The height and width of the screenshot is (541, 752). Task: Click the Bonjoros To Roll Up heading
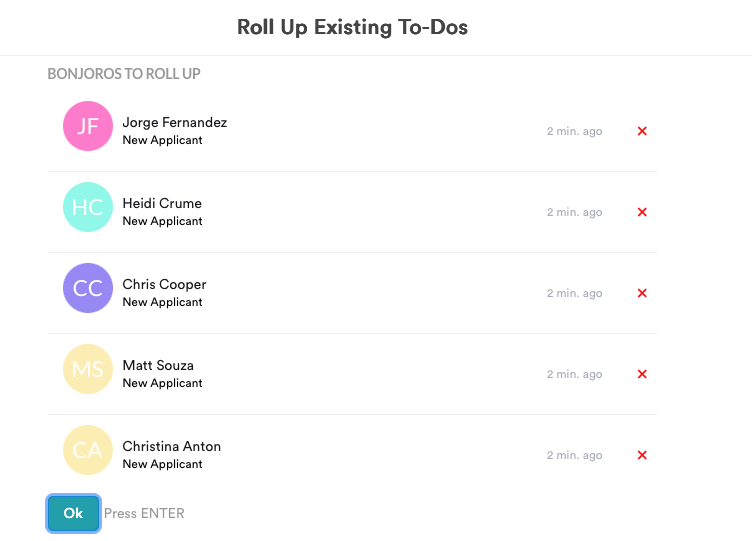[x=124, y=73]
